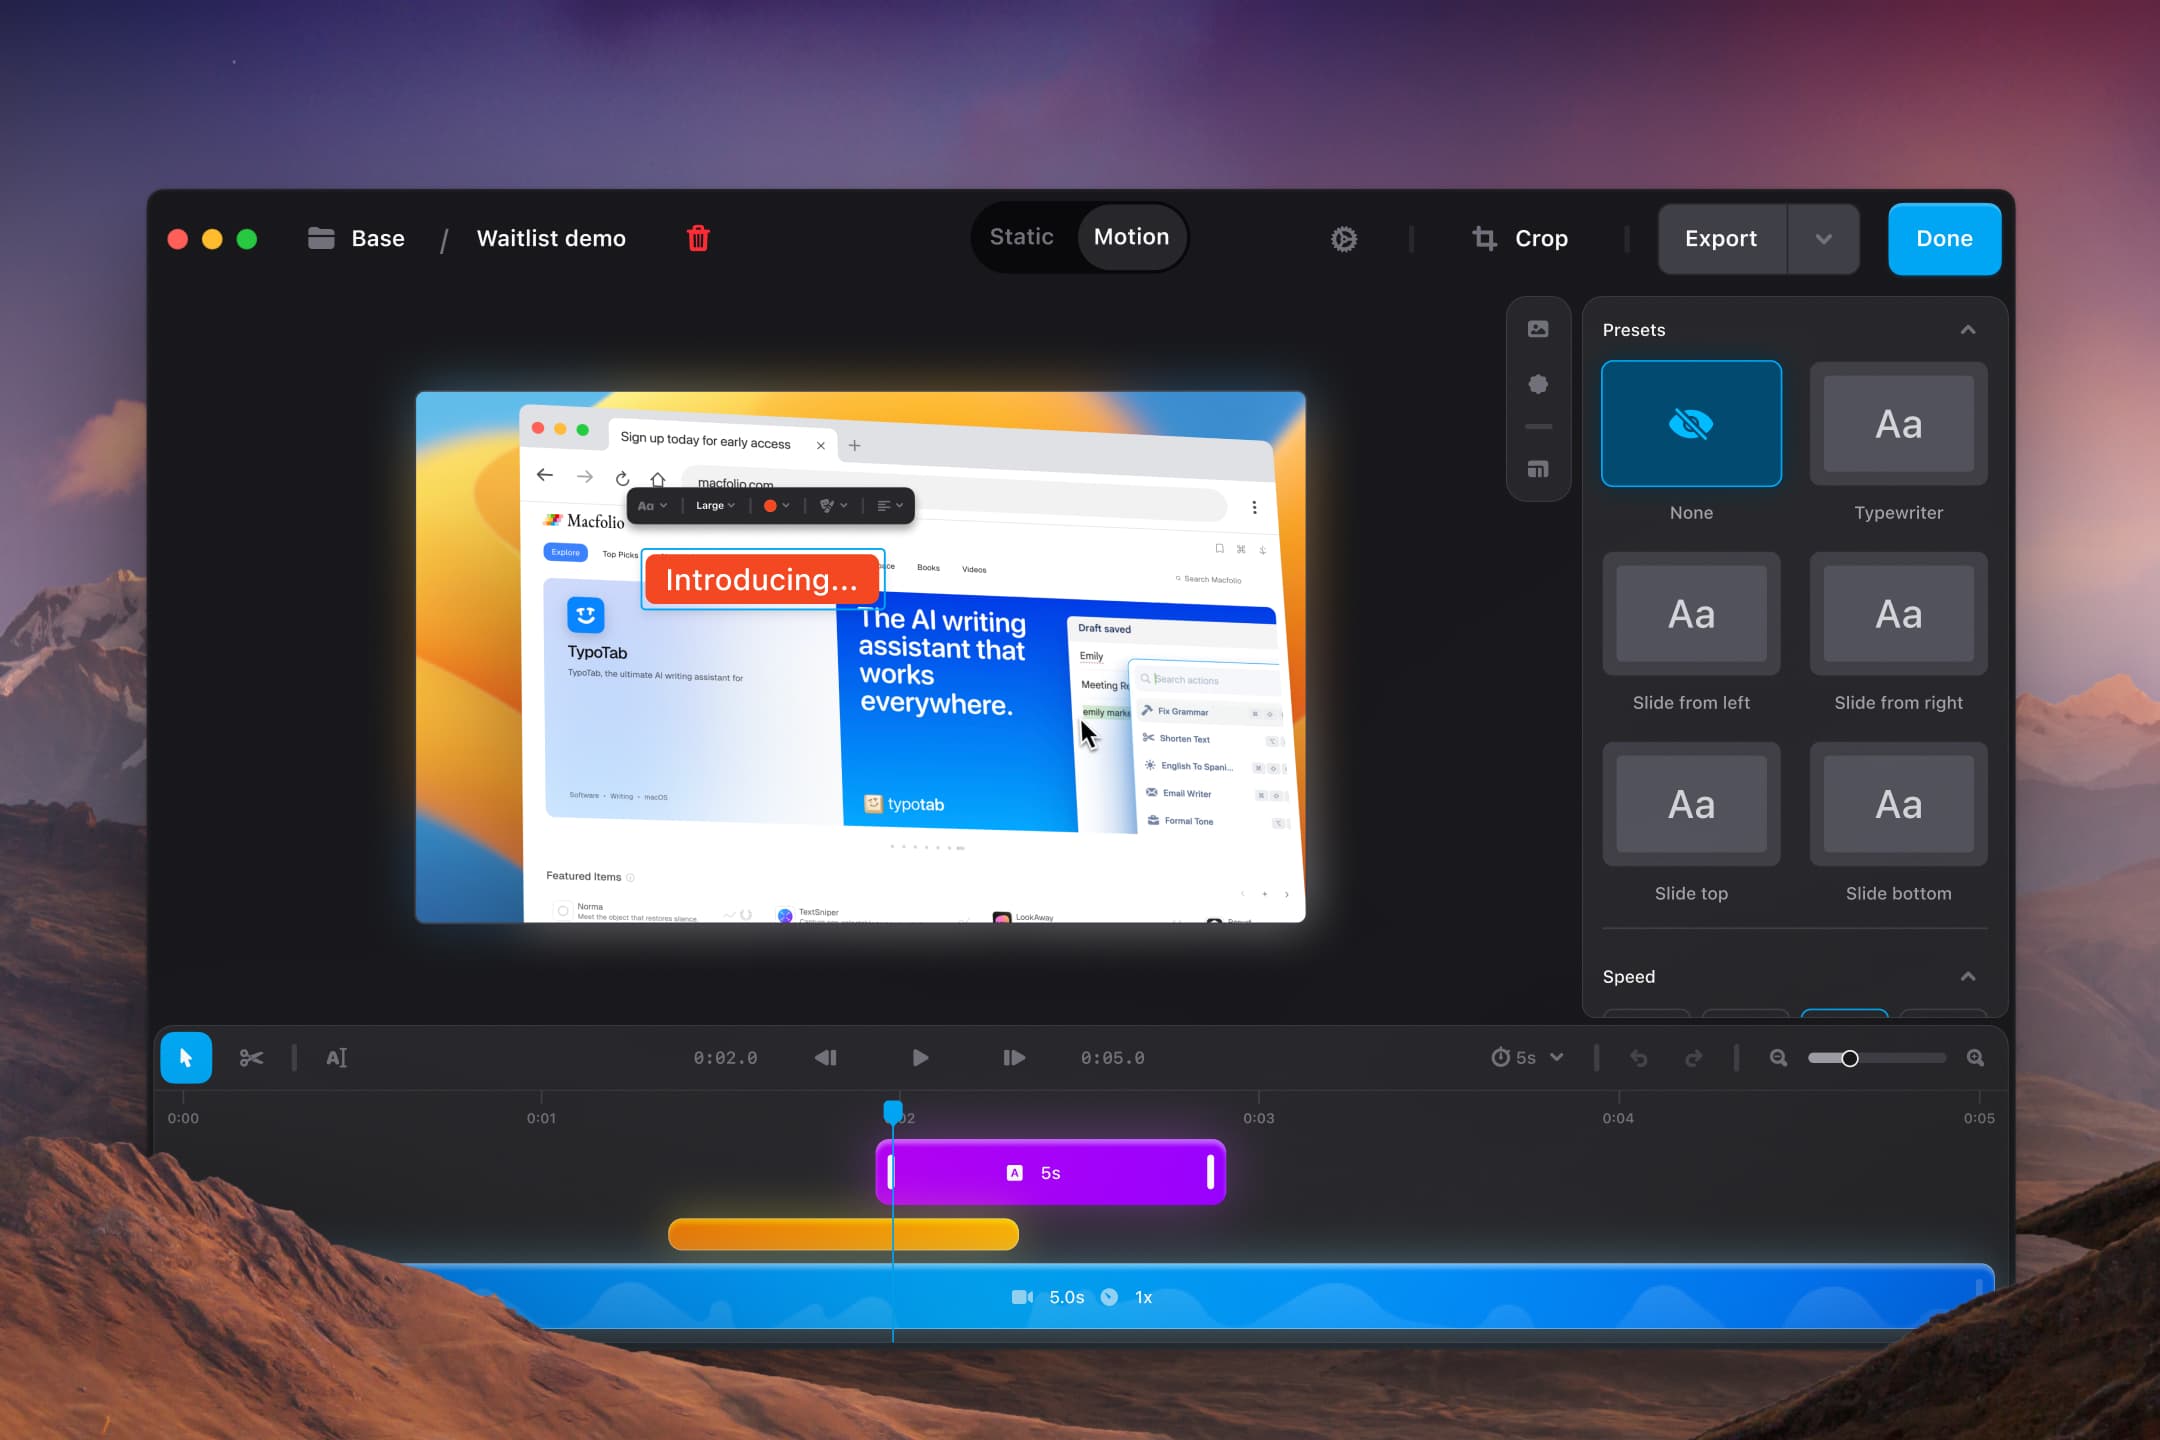The height and width of the screenshot is (1440, 2160).
Task: Open the shape badge sidebar icon
Action: [1538, 384]
